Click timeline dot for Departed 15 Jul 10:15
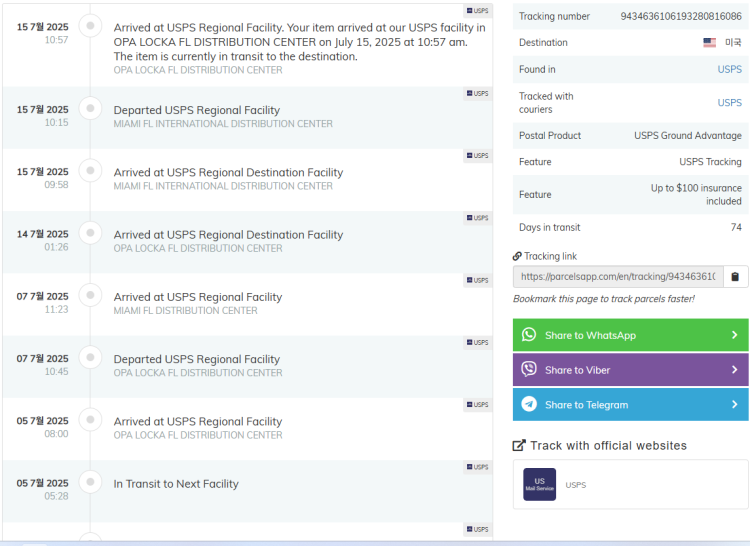 90,109
